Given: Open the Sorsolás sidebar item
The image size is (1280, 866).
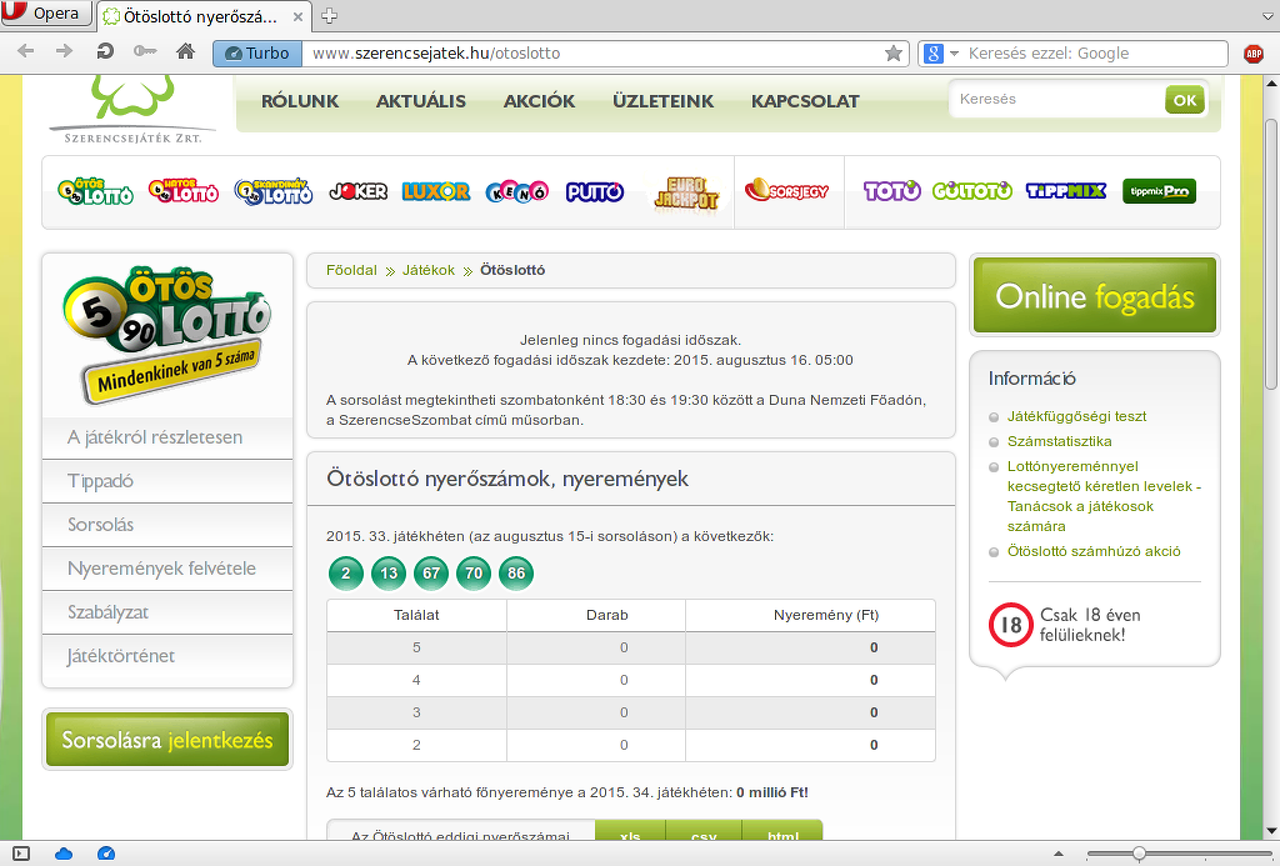Looking at the screenshot, I should [167, 525].
